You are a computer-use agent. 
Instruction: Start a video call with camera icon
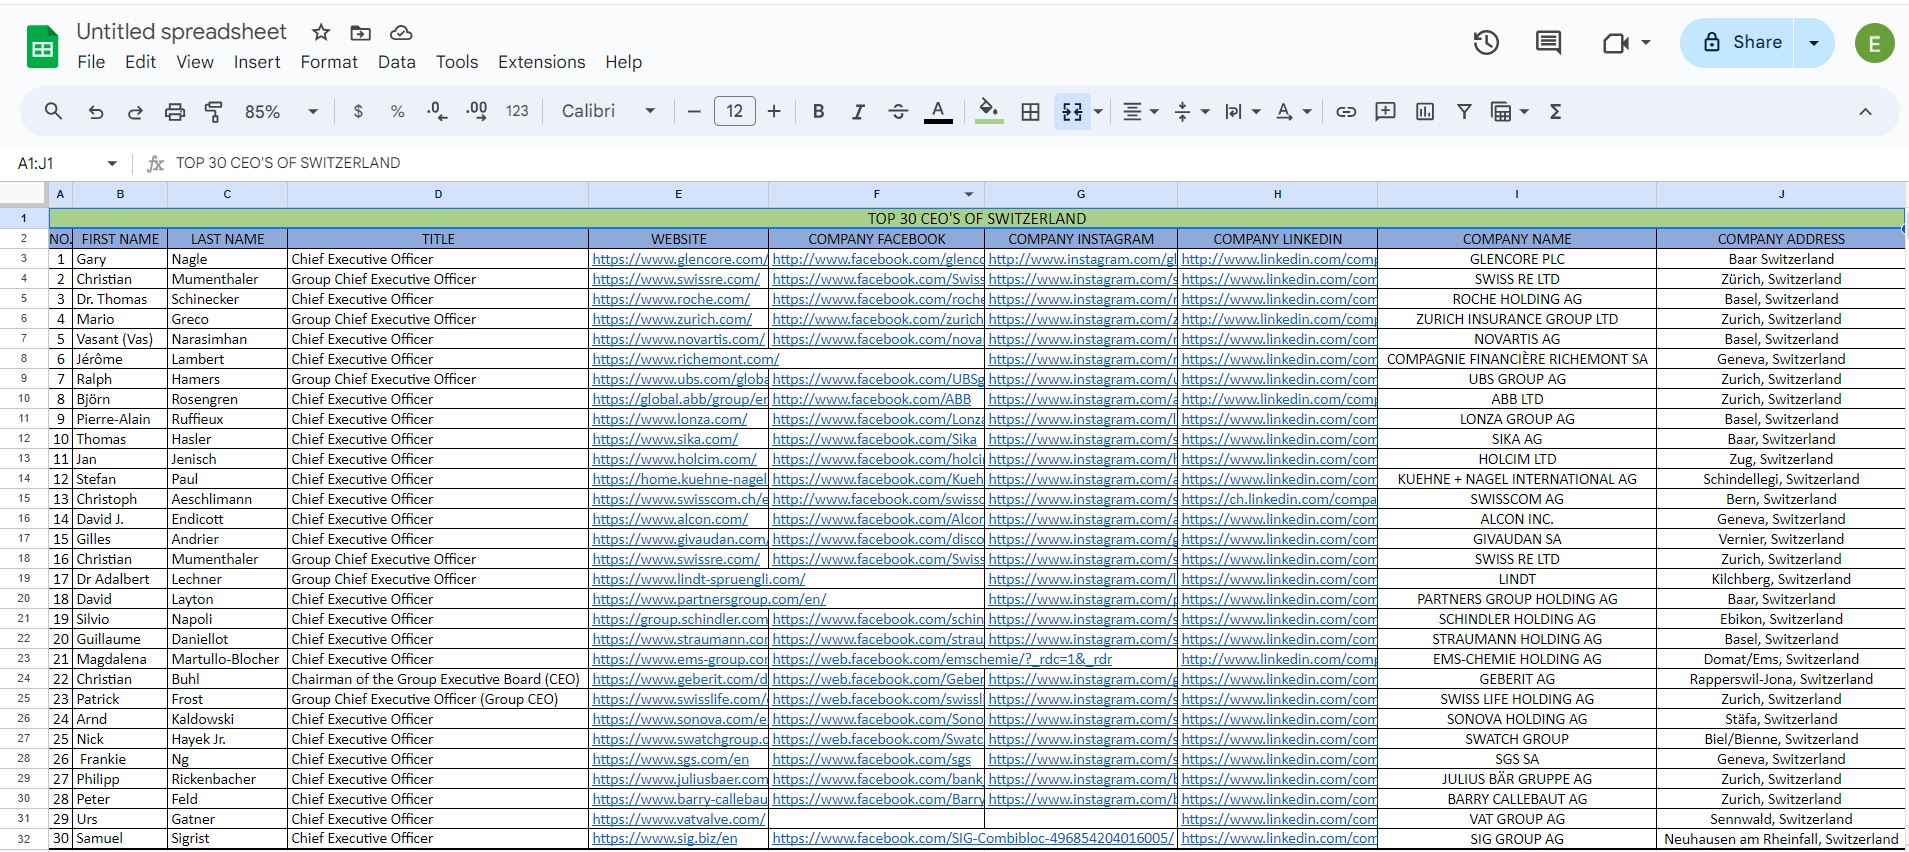point(1615,43)
